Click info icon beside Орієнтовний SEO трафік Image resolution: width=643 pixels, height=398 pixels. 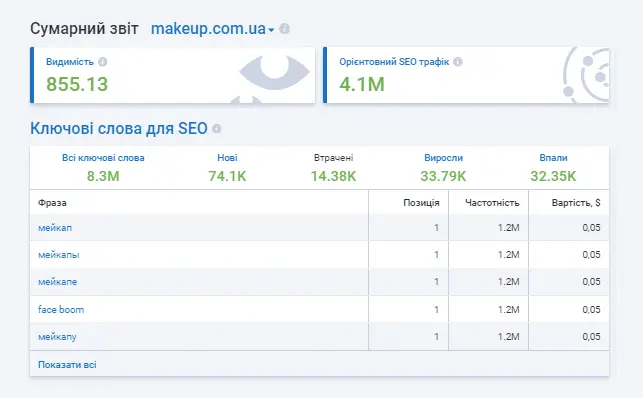(x=458, y=62)
